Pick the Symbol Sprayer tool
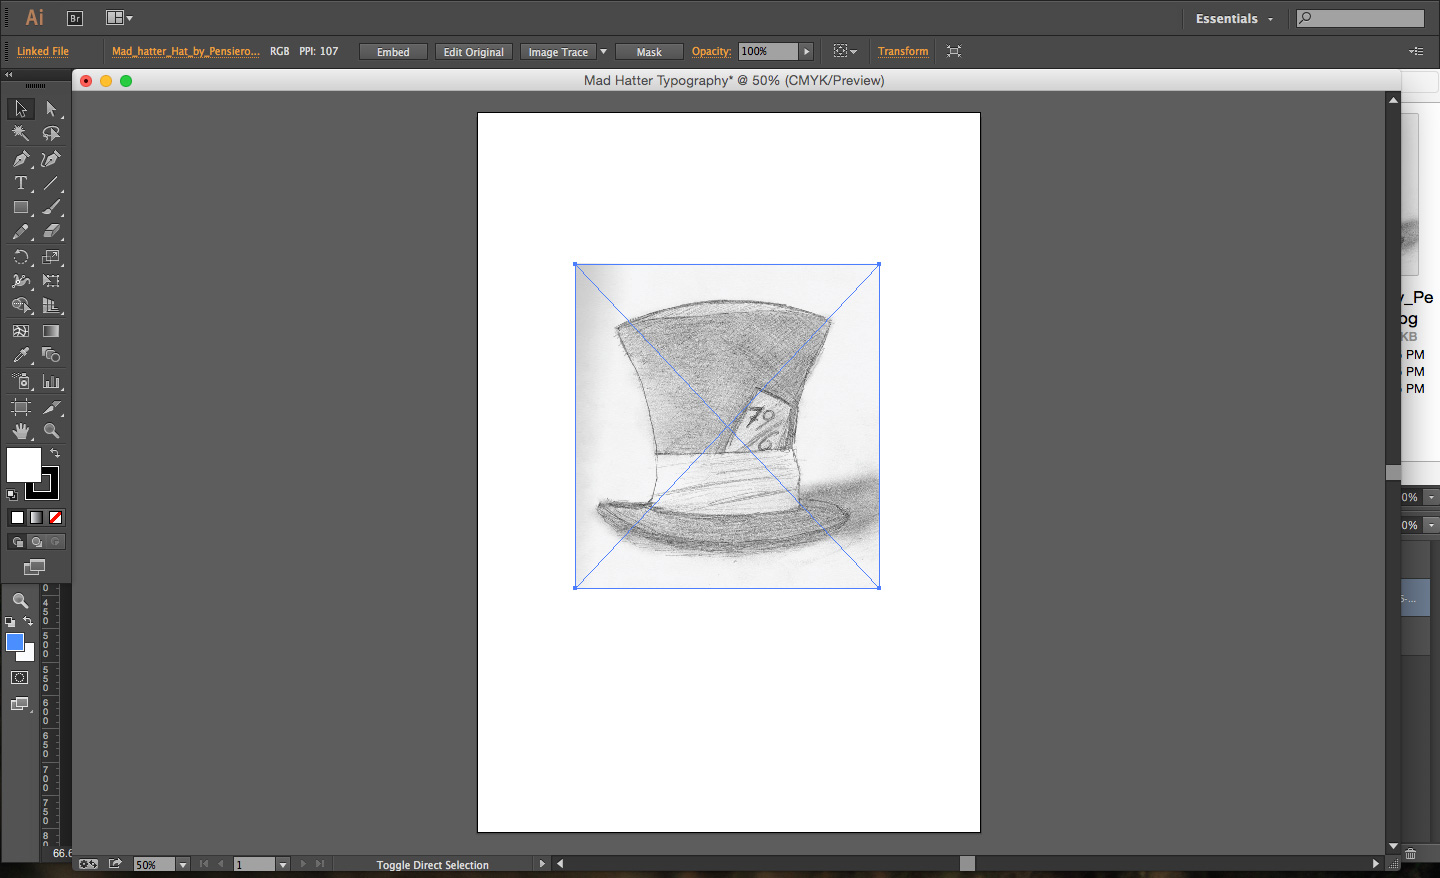Image resolution: width=1440 pixels, height=878 pixels. (x=21, y=381)
